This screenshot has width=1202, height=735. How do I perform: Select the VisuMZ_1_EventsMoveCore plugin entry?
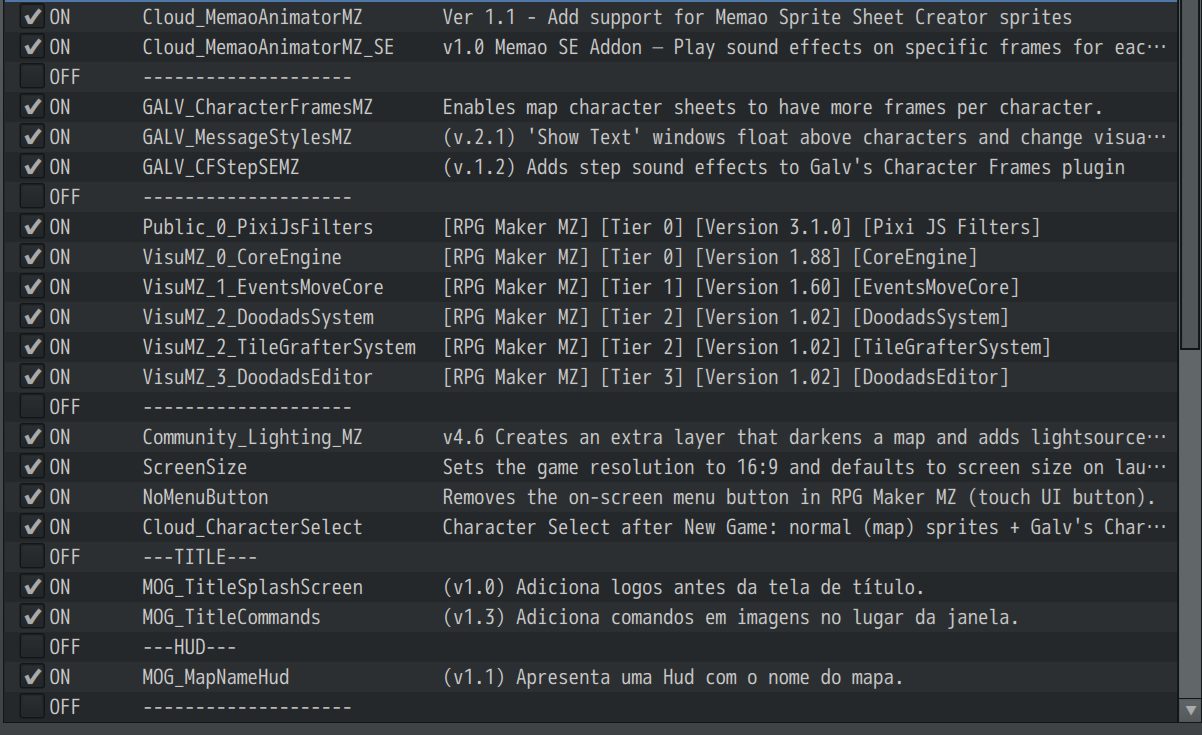(263, 287)
